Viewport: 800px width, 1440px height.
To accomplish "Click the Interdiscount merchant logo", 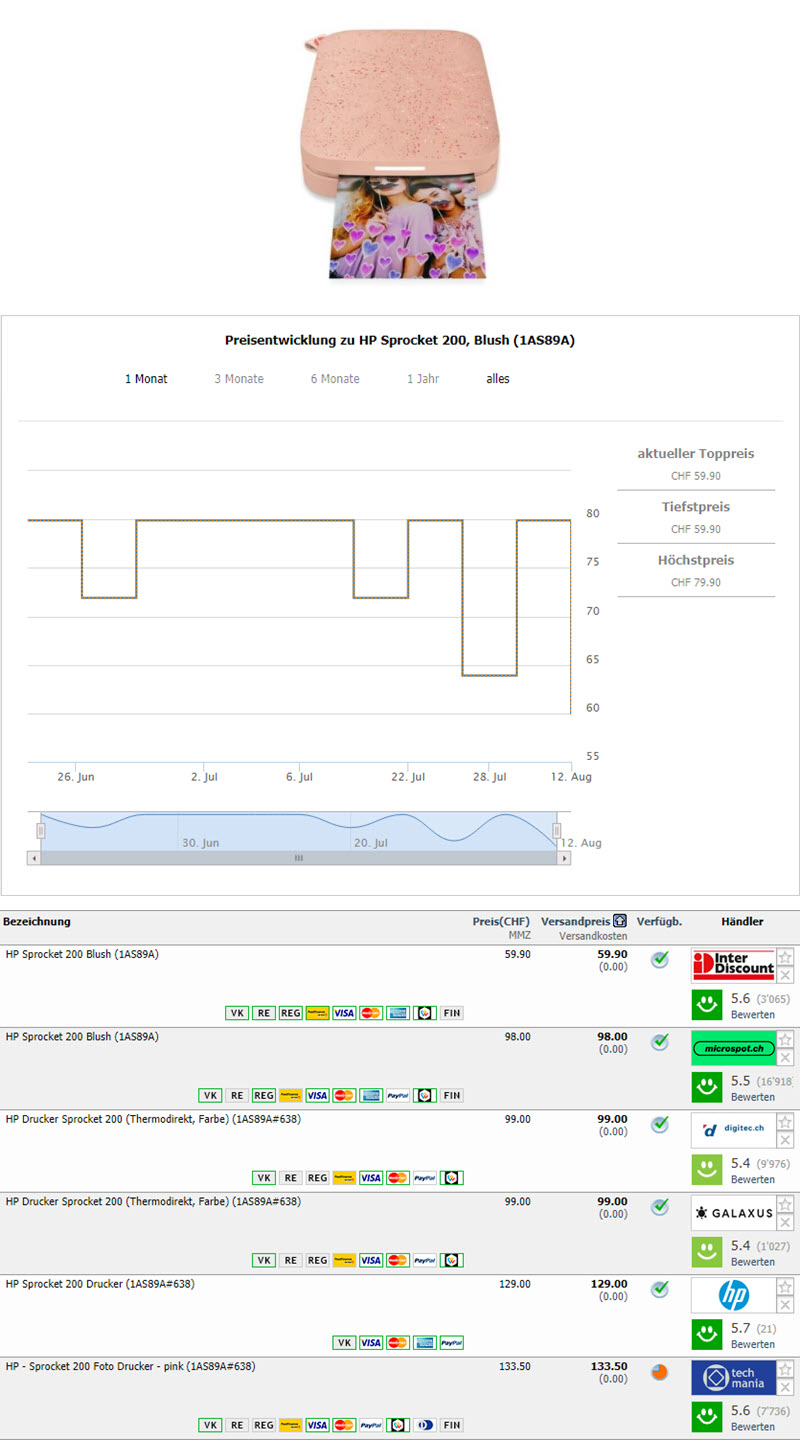I will click(x=733, y=966).
